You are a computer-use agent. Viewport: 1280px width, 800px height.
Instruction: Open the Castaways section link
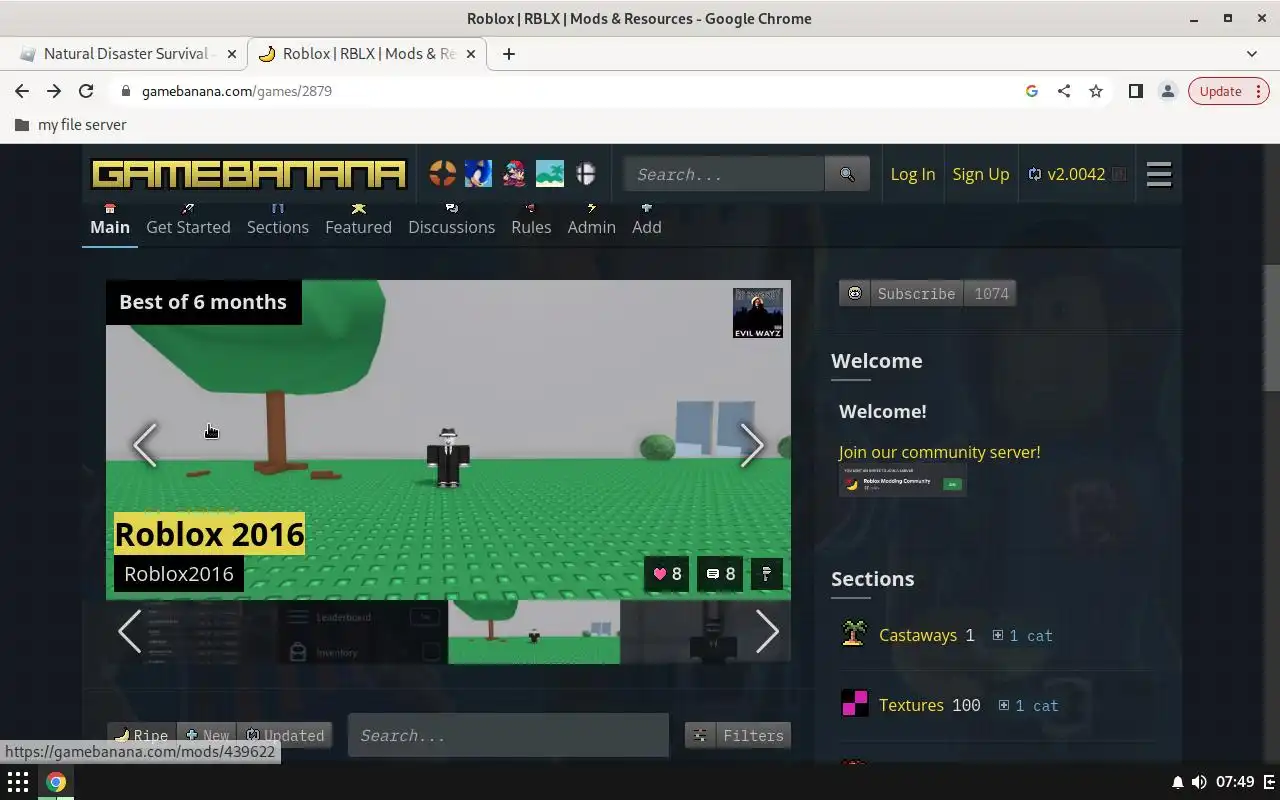(x=918, y=635)
